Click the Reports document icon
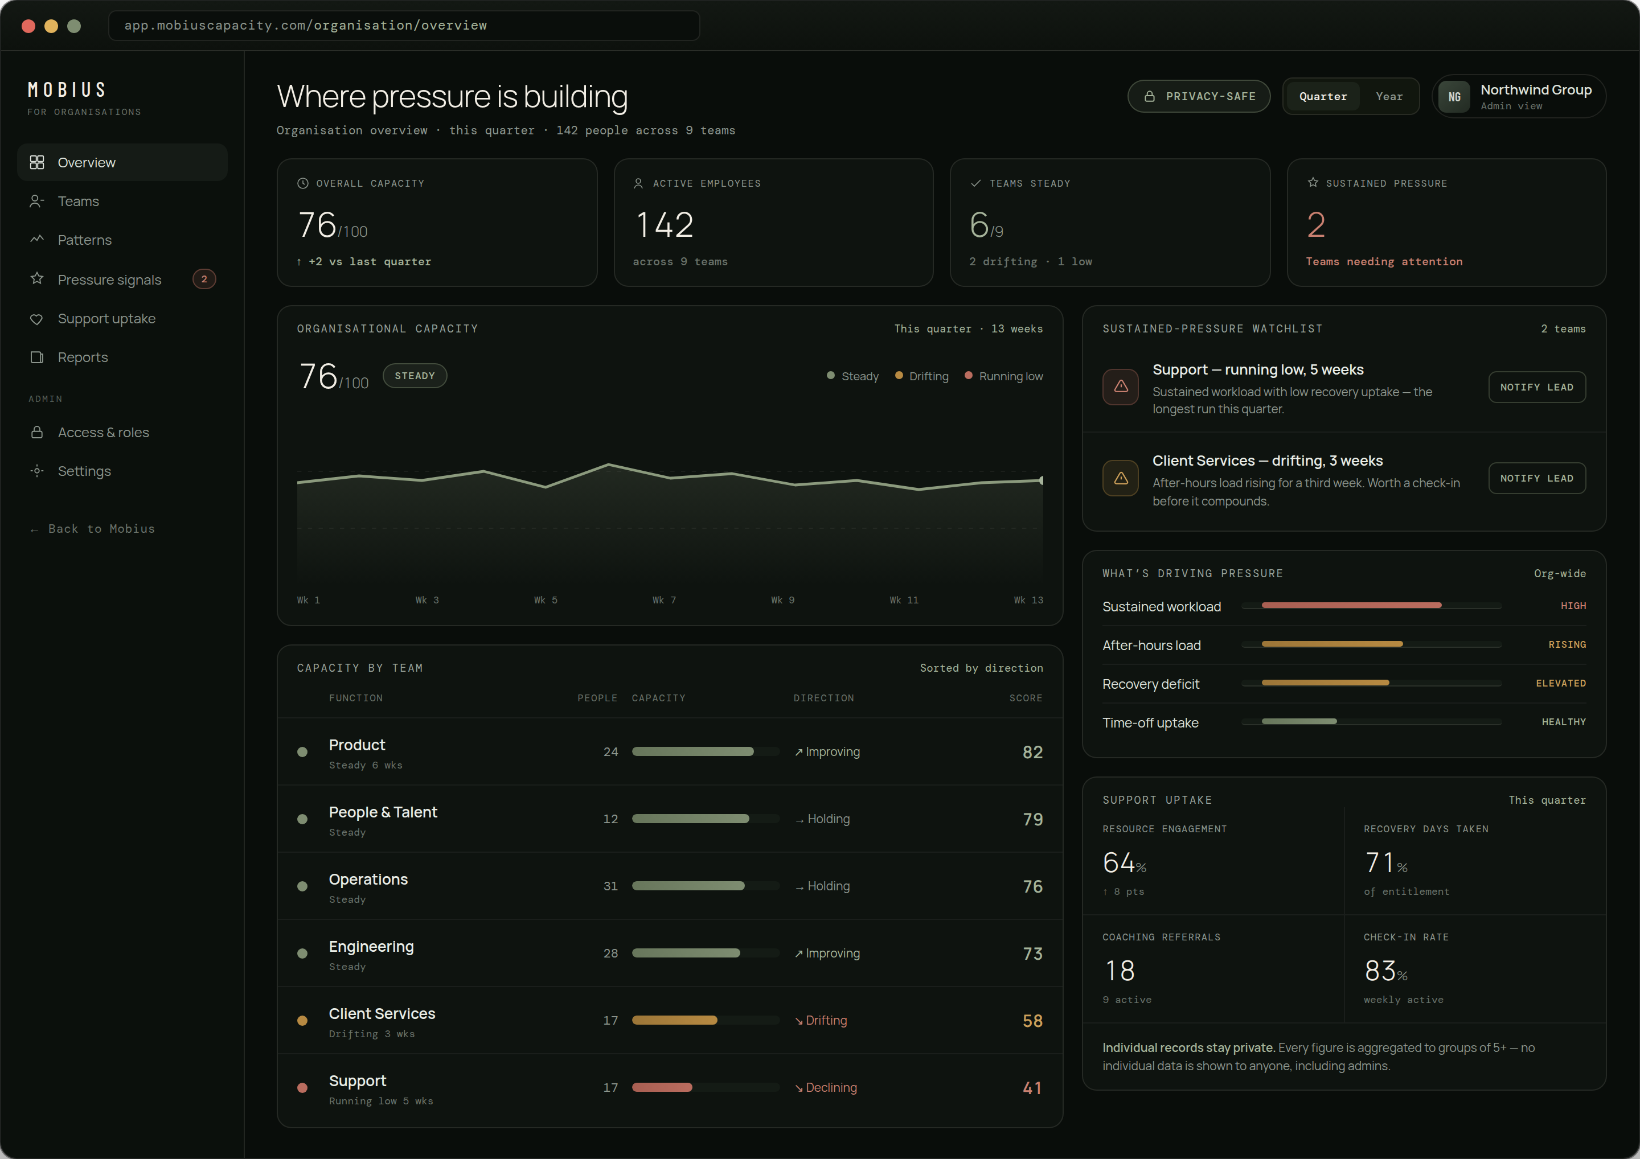This screenshot has width=1640, height=1159. [37, 357]
